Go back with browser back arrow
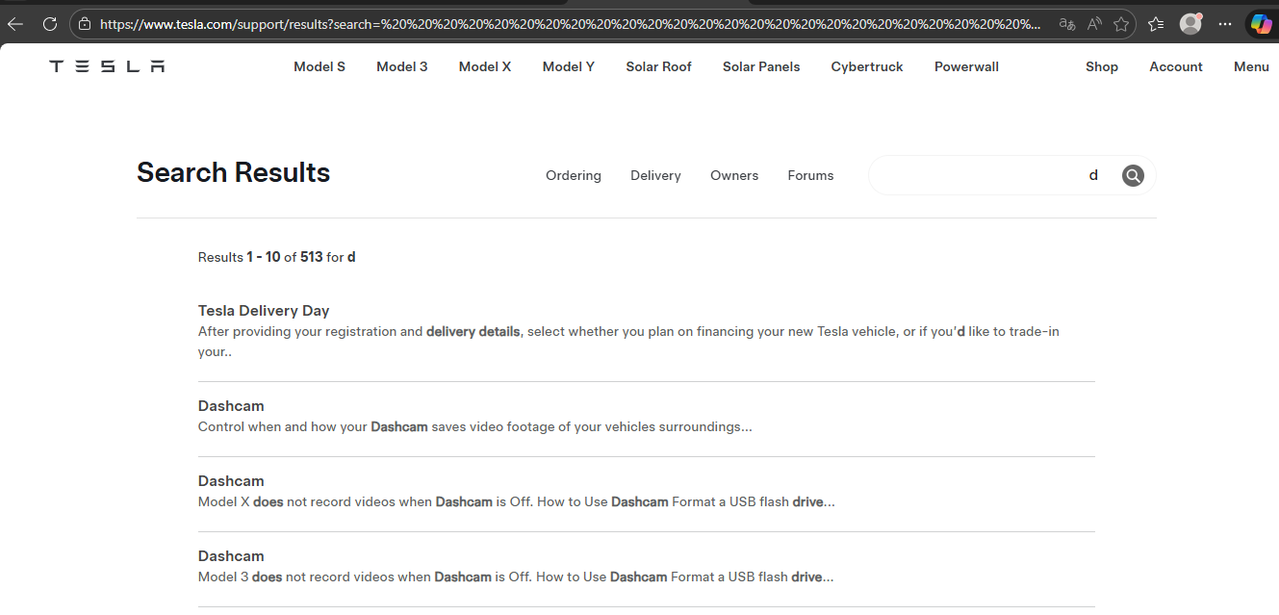Screen dimensions: 1279x615 click(x=15, y=24)
